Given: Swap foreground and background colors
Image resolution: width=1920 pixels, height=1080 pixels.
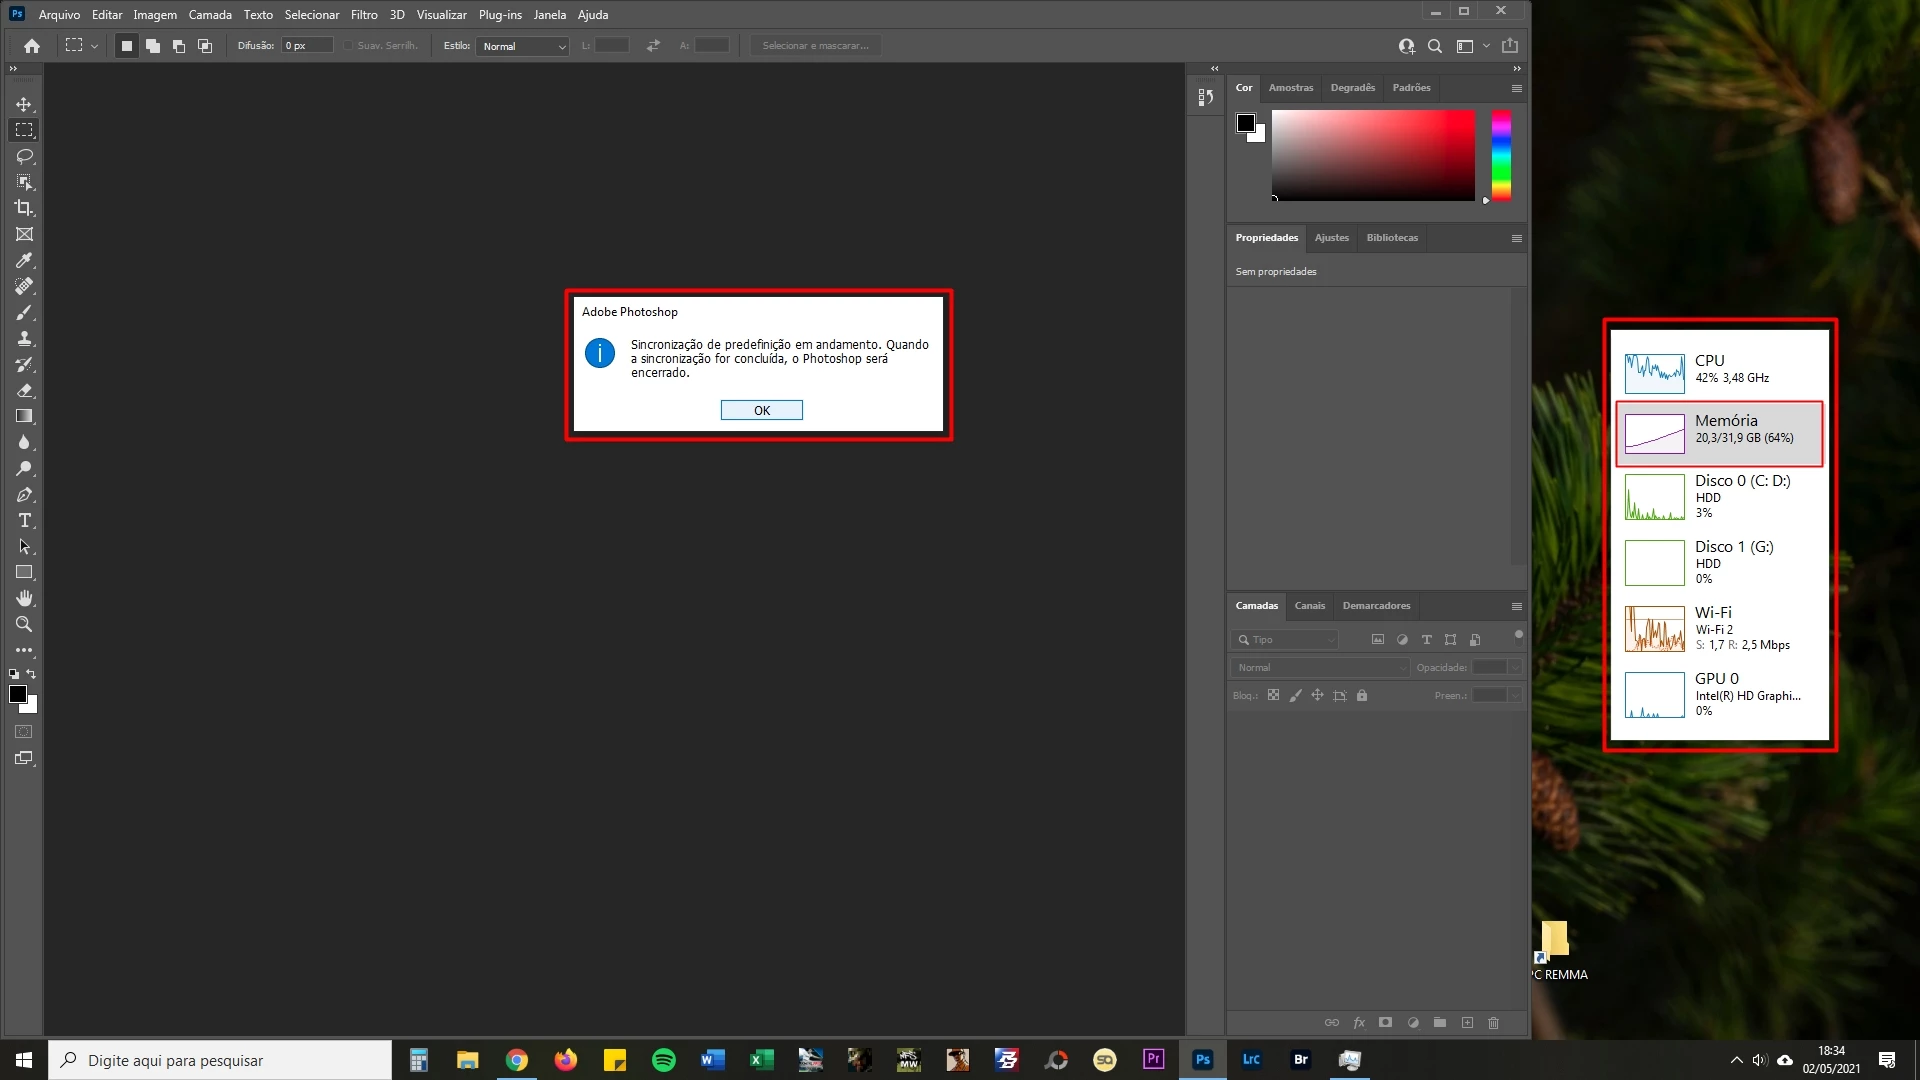Looking at the screenshot, I should coord(31,674).
